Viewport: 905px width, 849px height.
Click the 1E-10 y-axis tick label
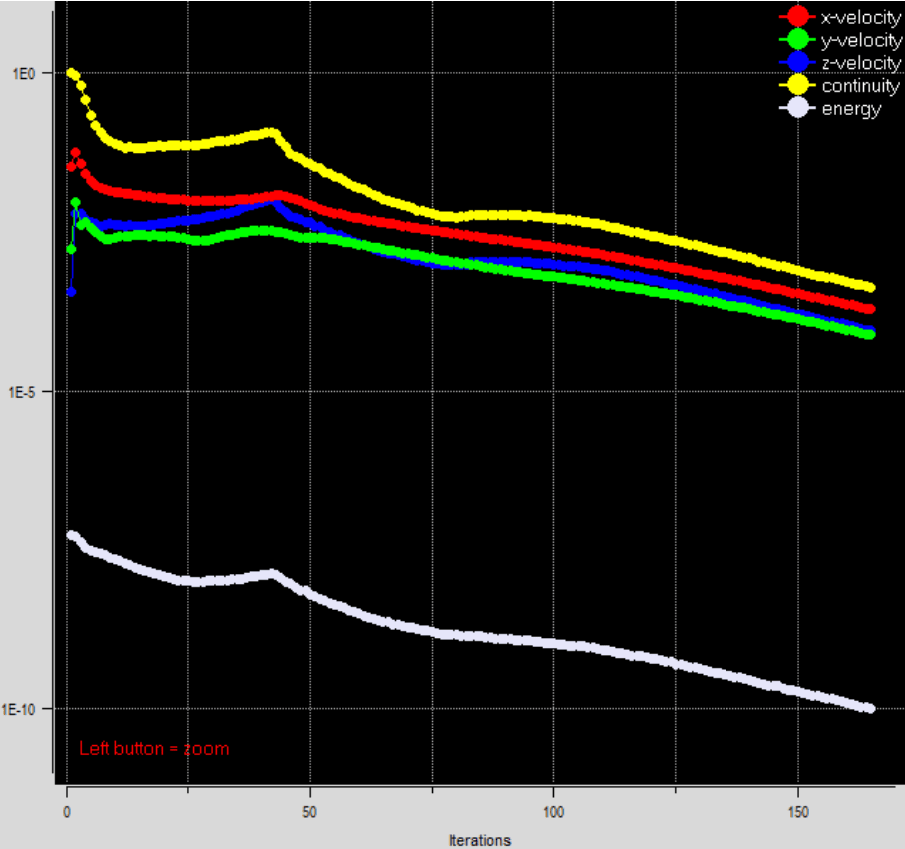tap(22, 708)
